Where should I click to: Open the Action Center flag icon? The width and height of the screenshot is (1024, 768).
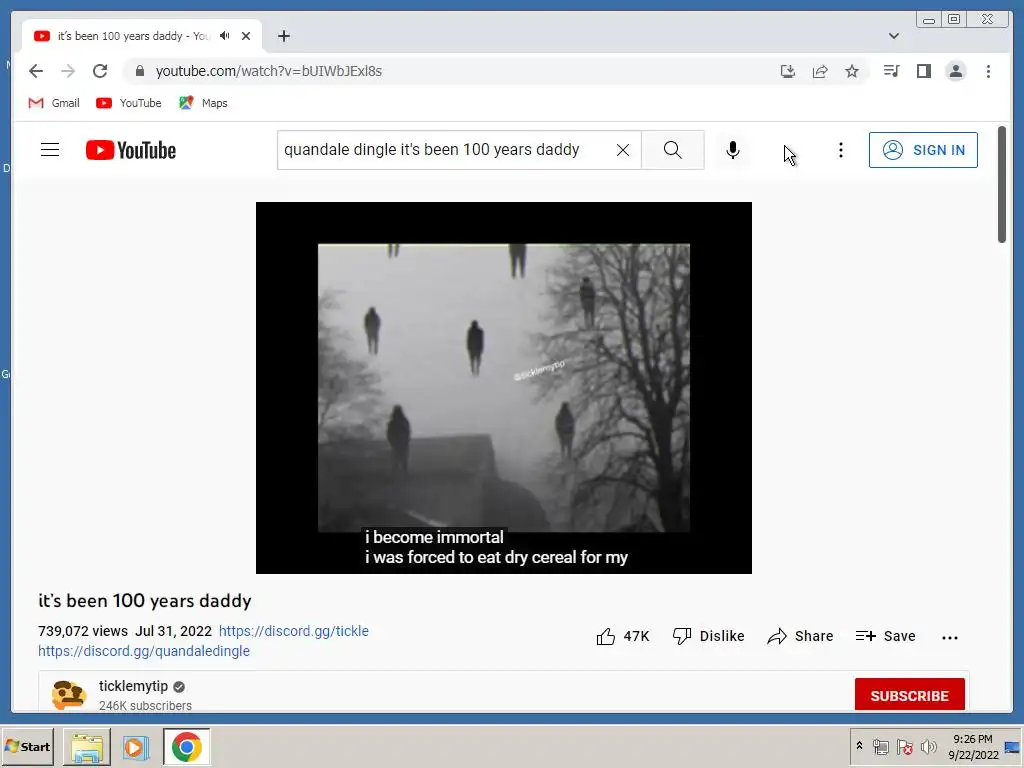[904, 747]
